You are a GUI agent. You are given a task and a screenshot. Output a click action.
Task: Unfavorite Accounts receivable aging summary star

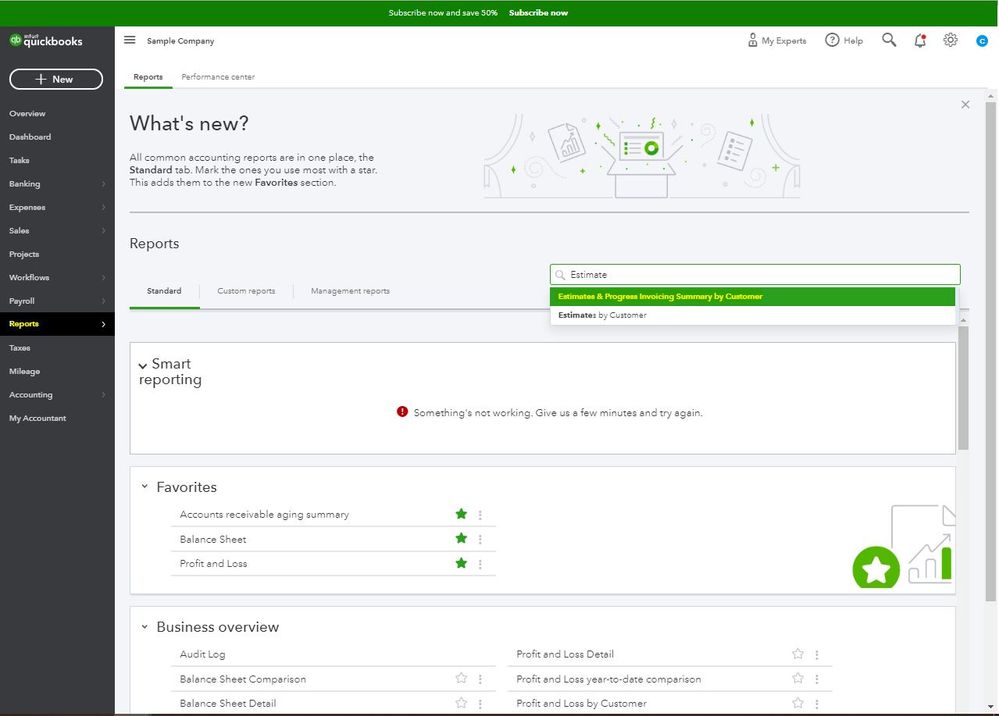[x=461, y=514]
